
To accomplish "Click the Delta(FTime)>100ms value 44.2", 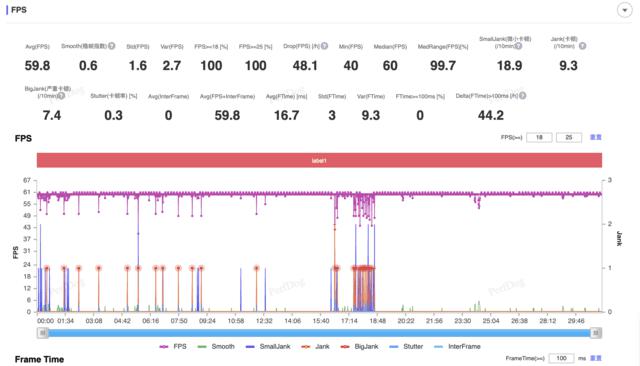I will click(x=491, y=115).
